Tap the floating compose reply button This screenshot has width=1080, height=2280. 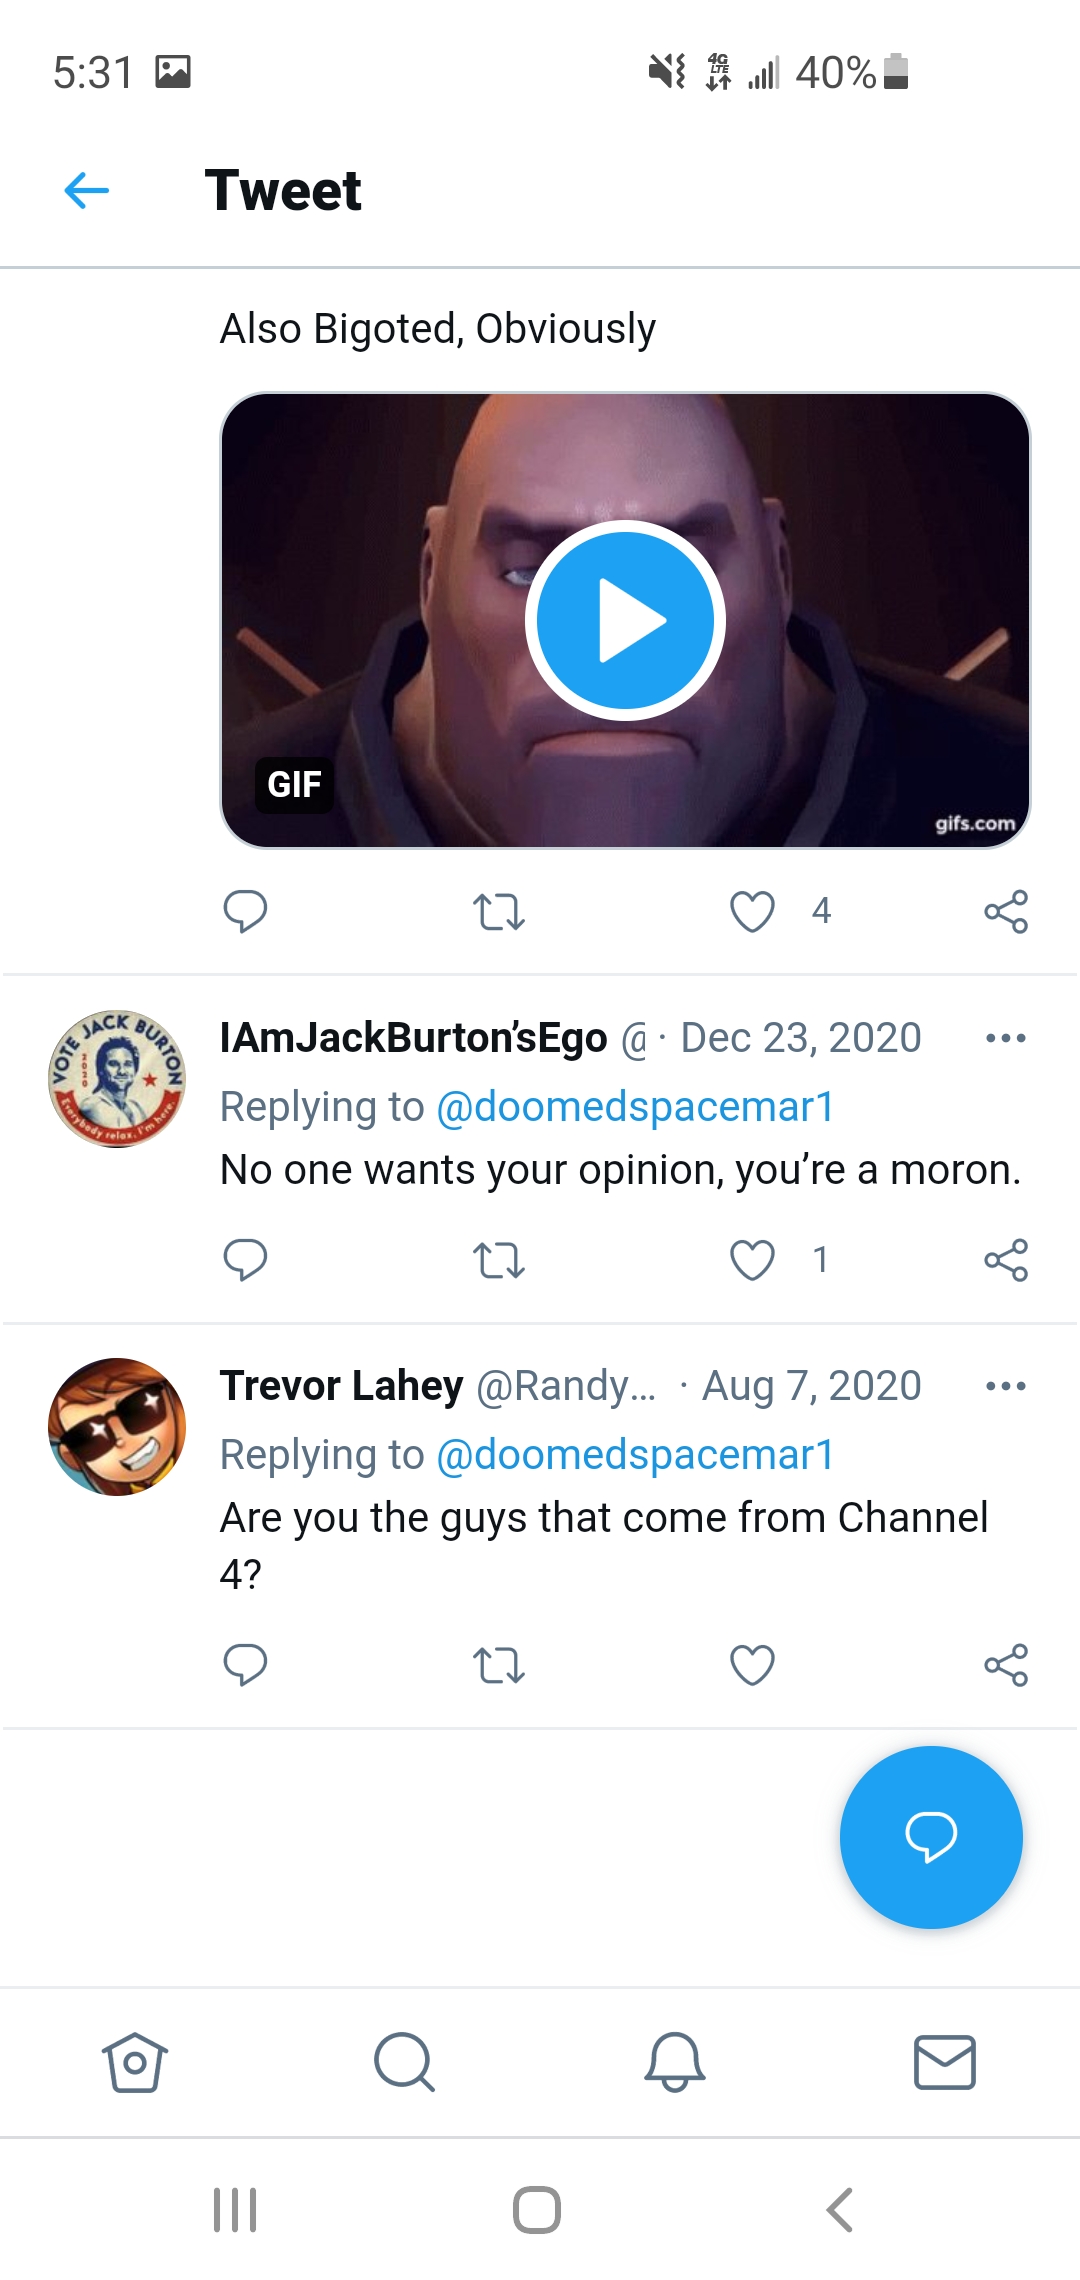[x=931, y=1837]
